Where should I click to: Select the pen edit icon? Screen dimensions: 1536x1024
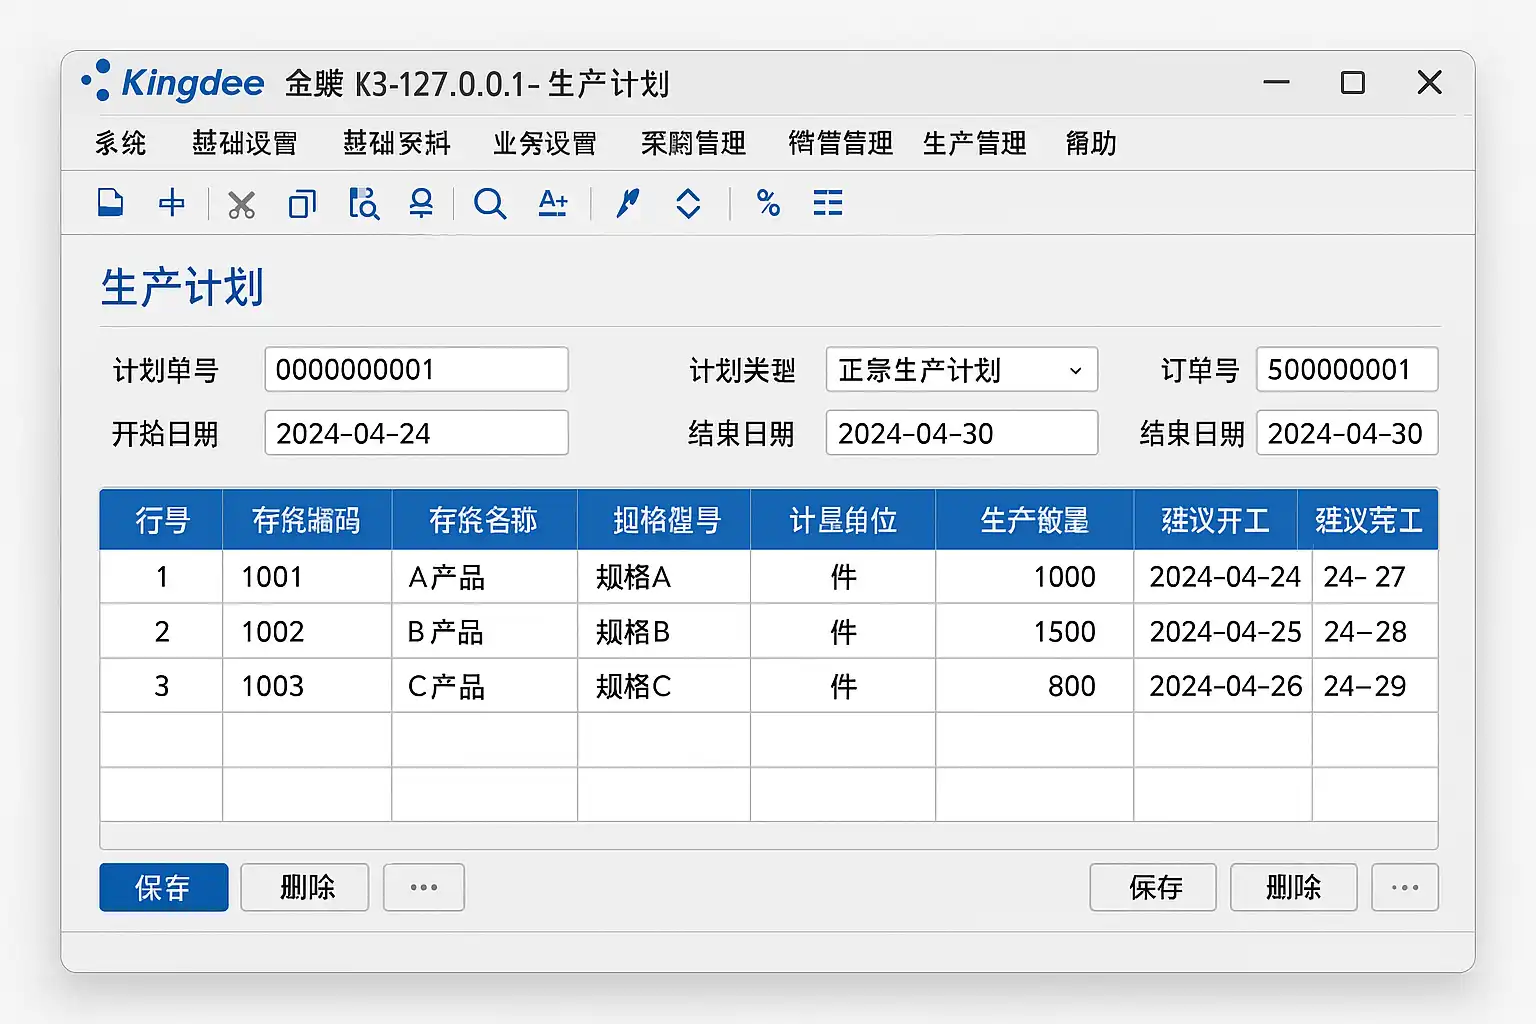click(x=627, y=203)
